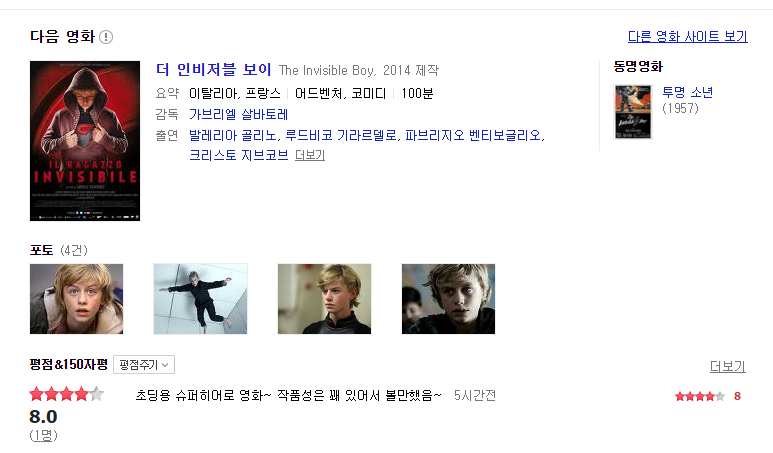Open the (1명) rater count link
The width and height of the screenshot is (773, 453).
coord(43,435)
